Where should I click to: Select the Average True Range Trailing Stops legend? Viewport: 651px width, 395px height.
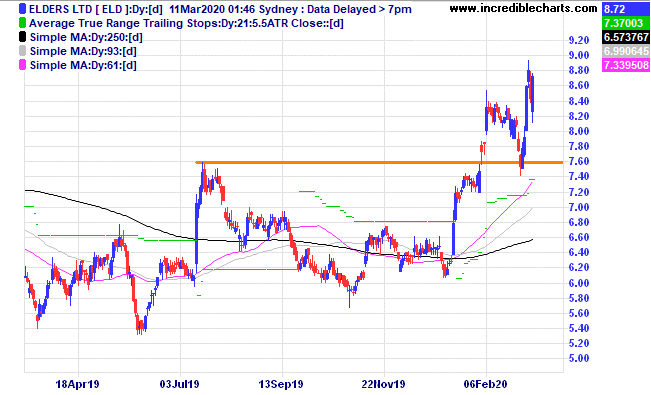tap(186, 23)
